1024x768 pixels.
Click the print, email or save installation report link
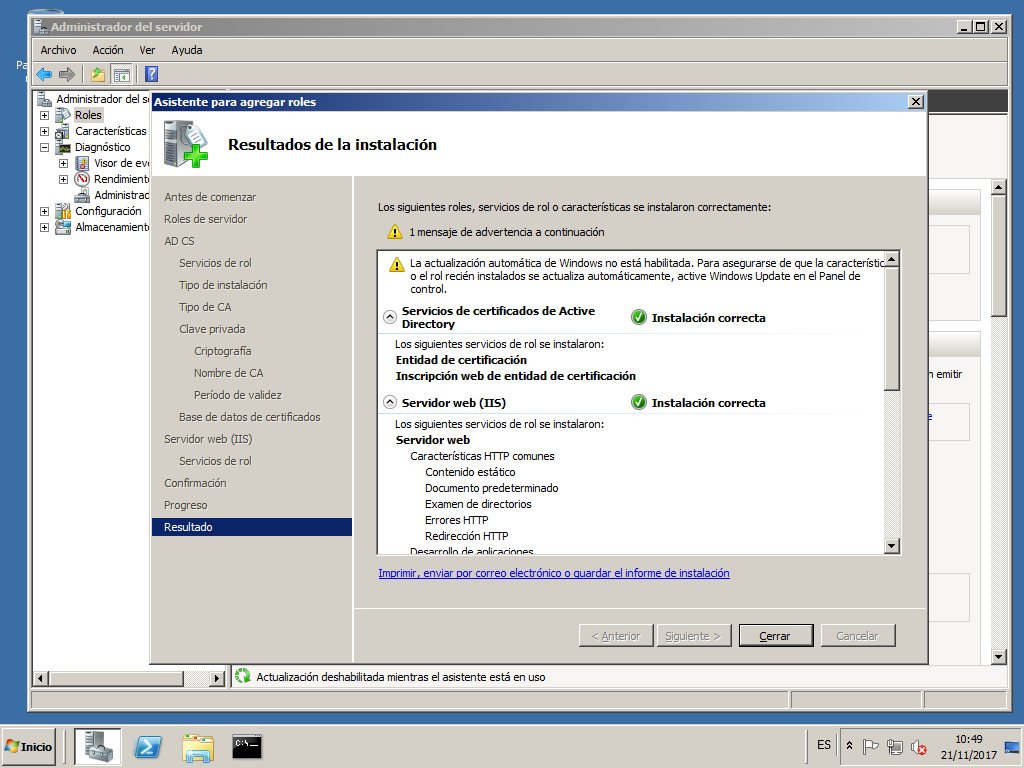tap(554, 573)
